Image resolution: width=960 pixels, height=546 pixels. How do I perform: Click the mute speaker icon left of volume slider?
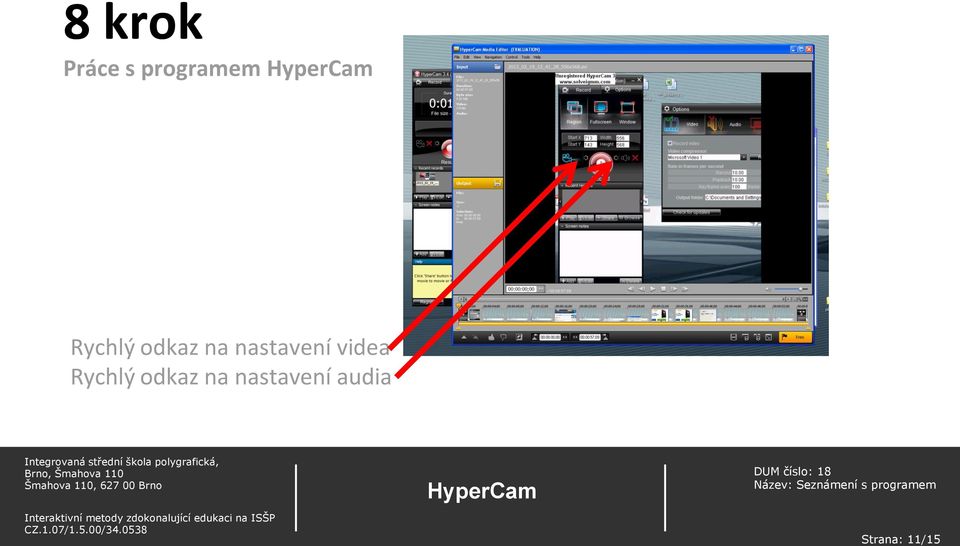pos(768,289)
